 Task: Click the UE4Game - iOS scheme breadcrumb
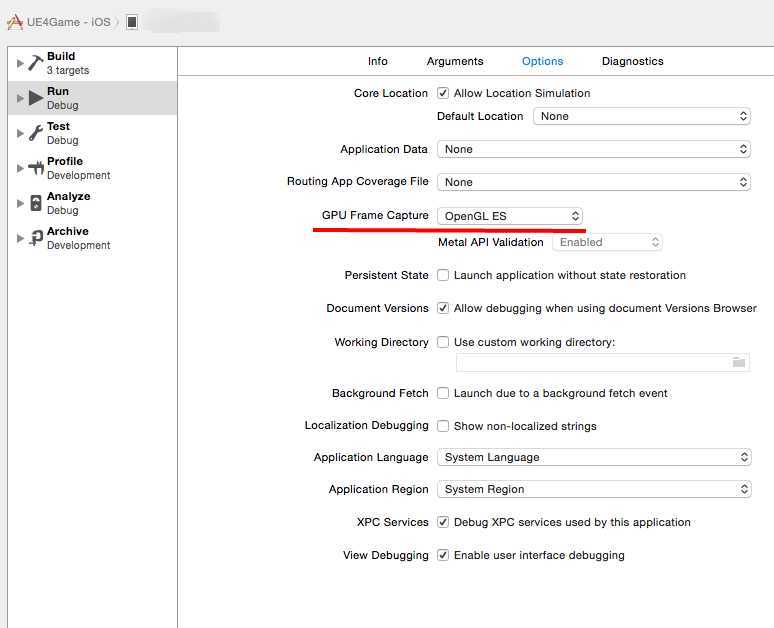(69, 22)
